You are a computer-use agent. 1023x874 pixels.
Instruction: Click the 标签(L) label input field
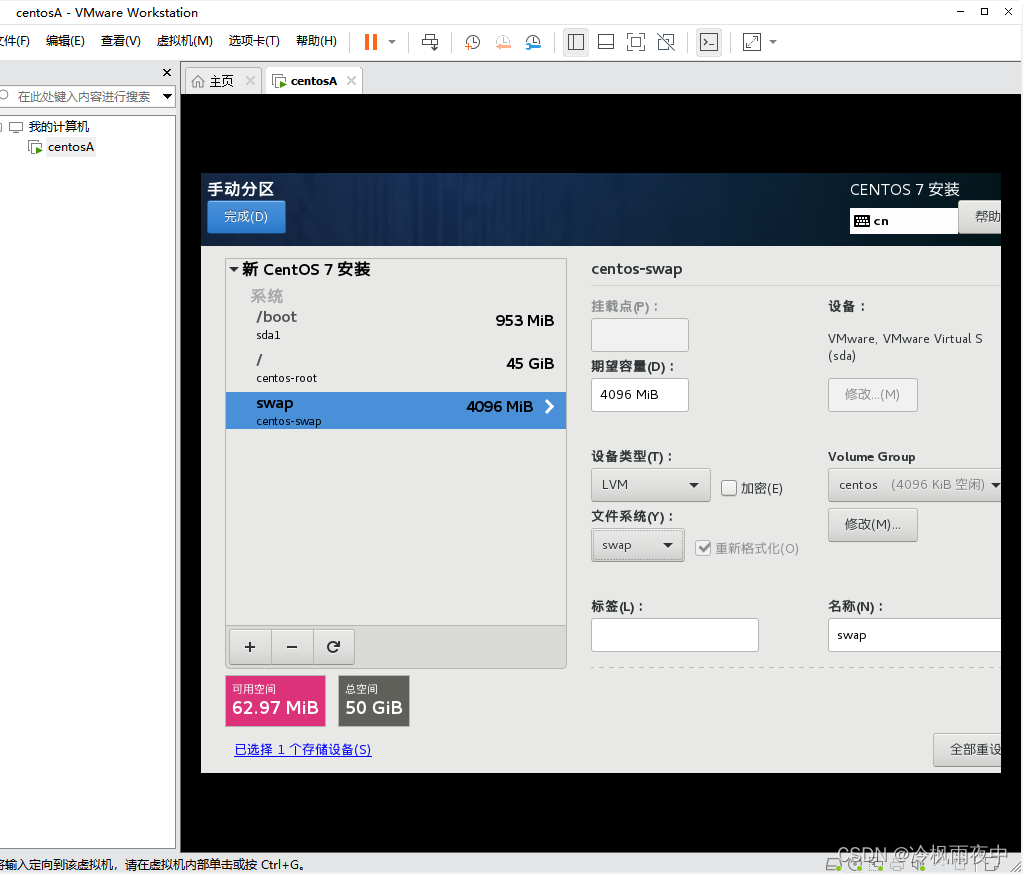coord(675,635)
